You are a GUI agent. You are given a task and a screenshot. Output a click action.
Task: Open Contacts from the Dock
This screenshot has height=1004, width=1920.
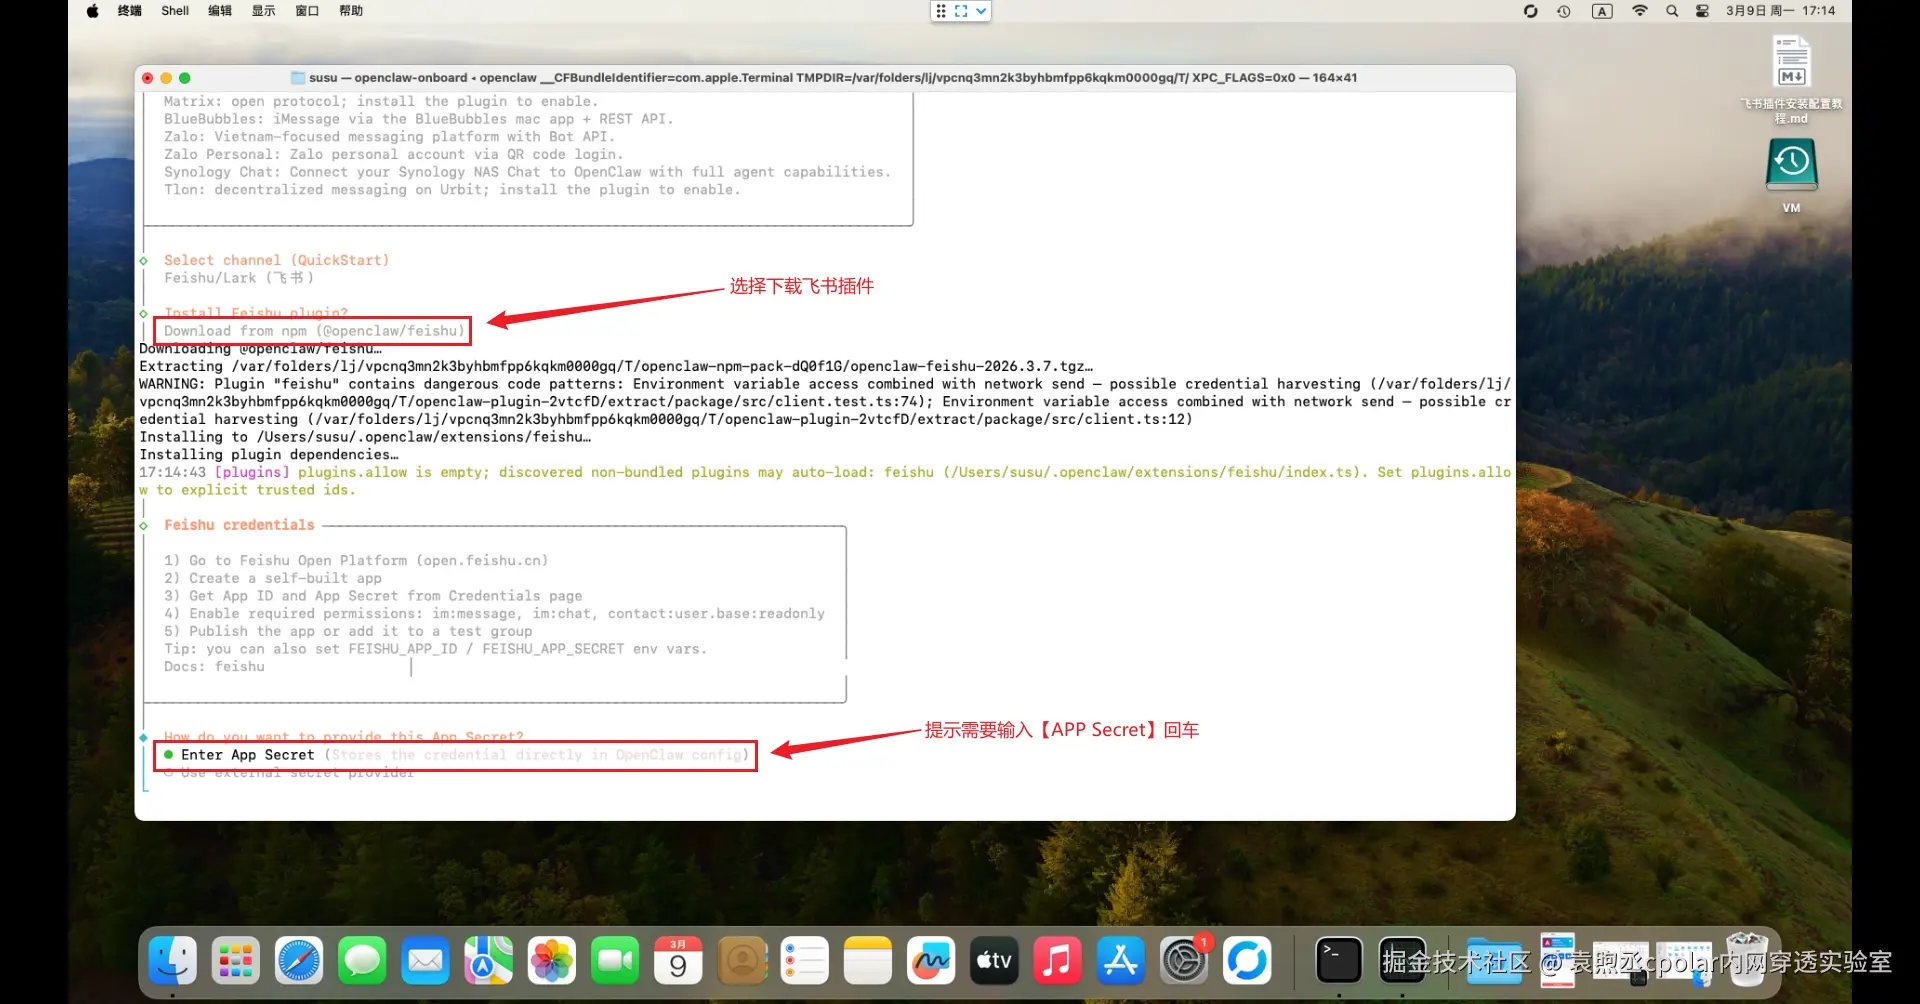742,961
